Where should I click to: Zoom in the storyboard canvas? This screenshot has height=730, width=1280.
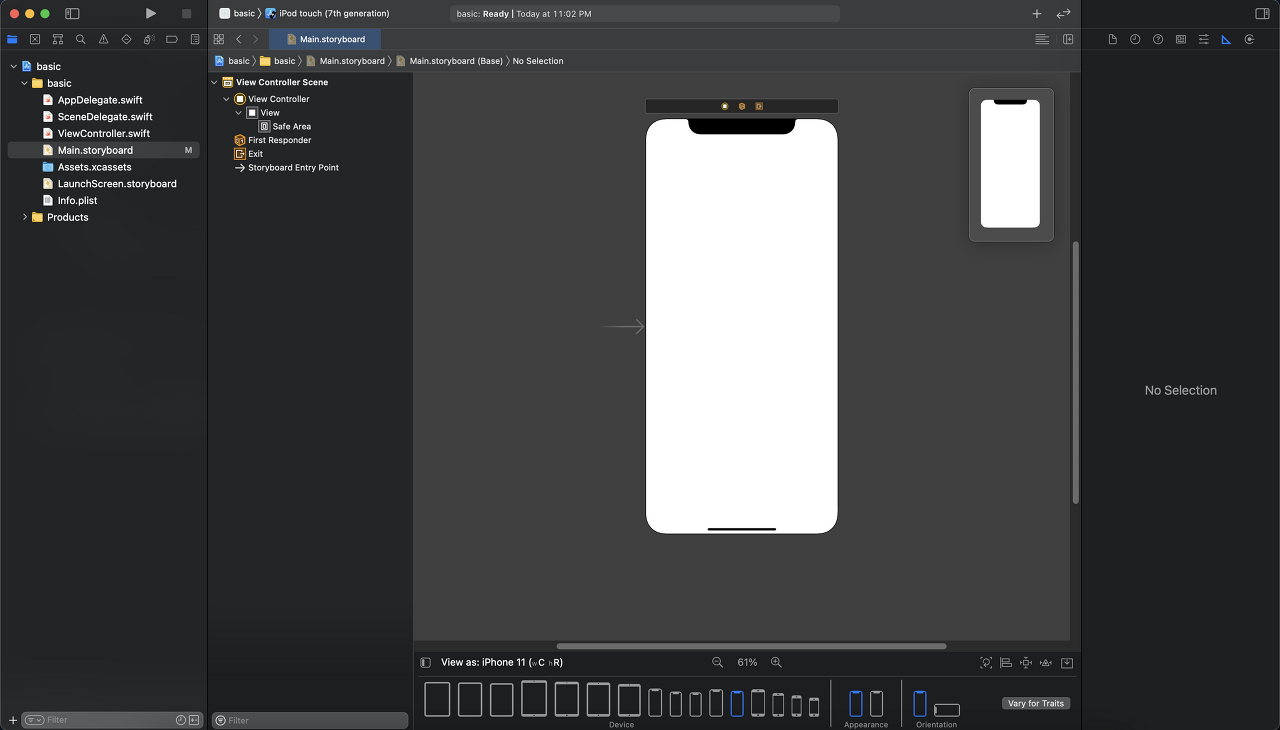pyautogui.click(x=776, y=663)
